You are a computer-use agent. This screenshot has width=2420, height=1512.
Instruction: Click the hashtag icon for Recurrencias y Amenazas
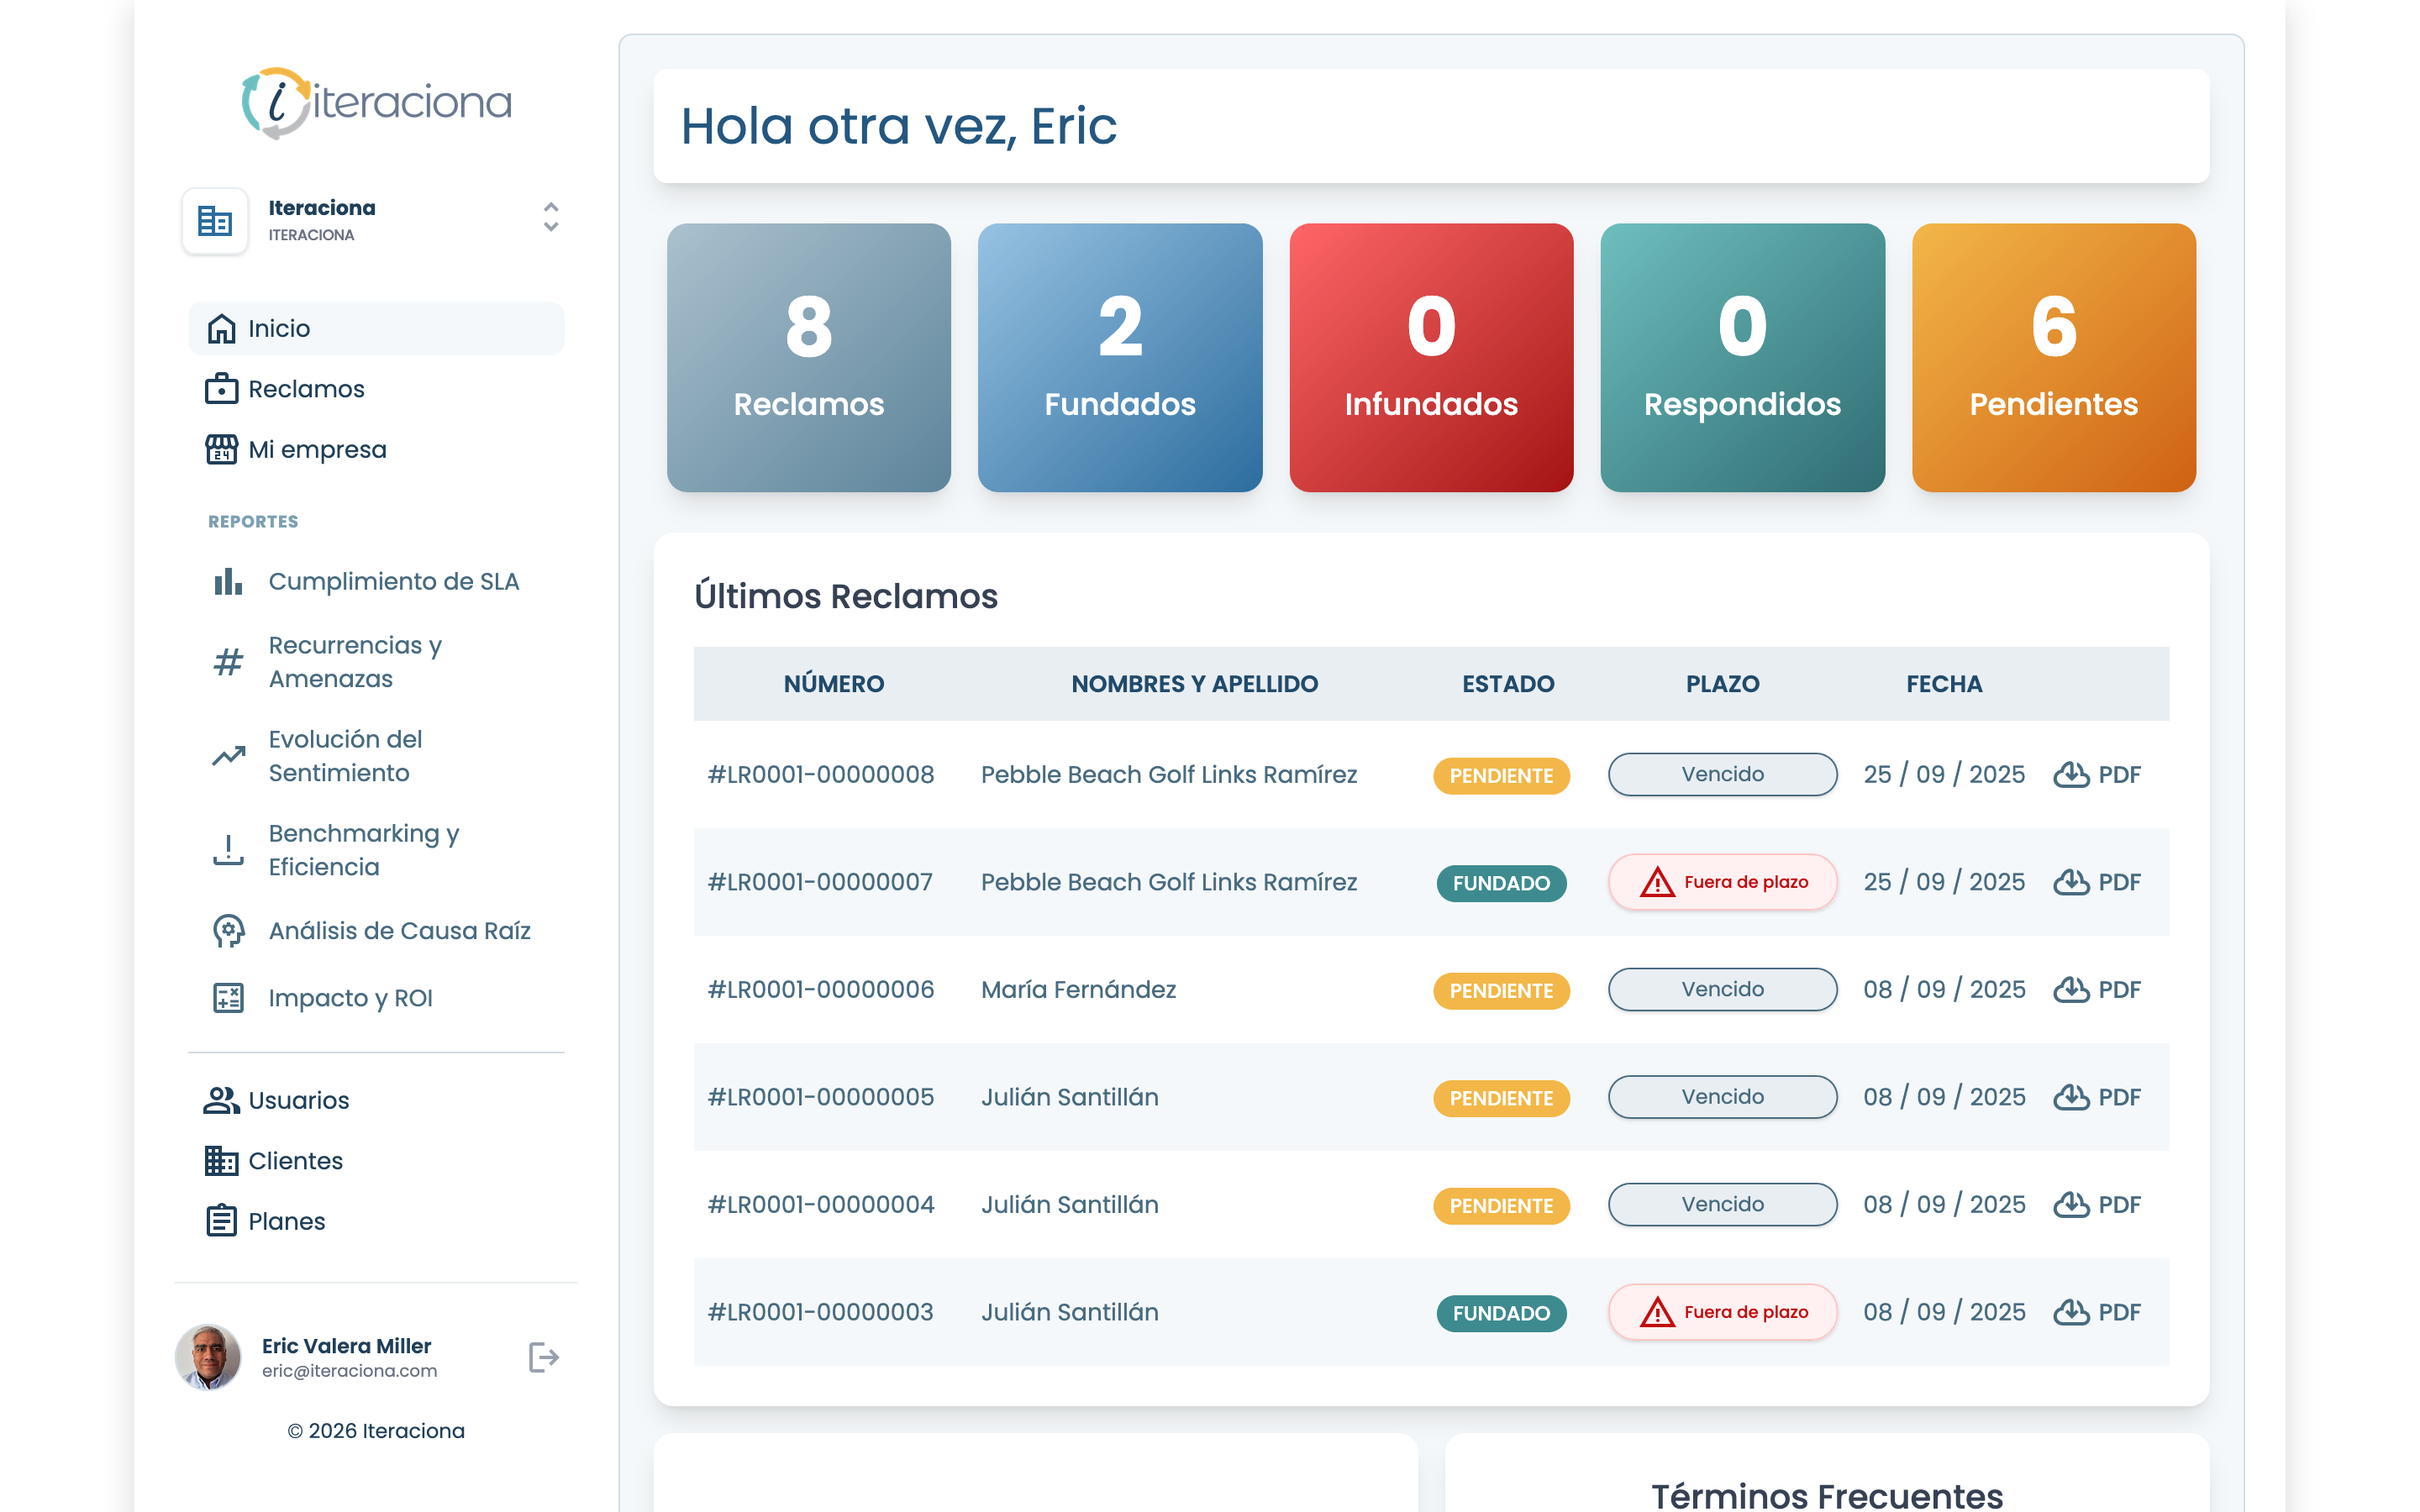pyautogui.click(x=228, y=662)
